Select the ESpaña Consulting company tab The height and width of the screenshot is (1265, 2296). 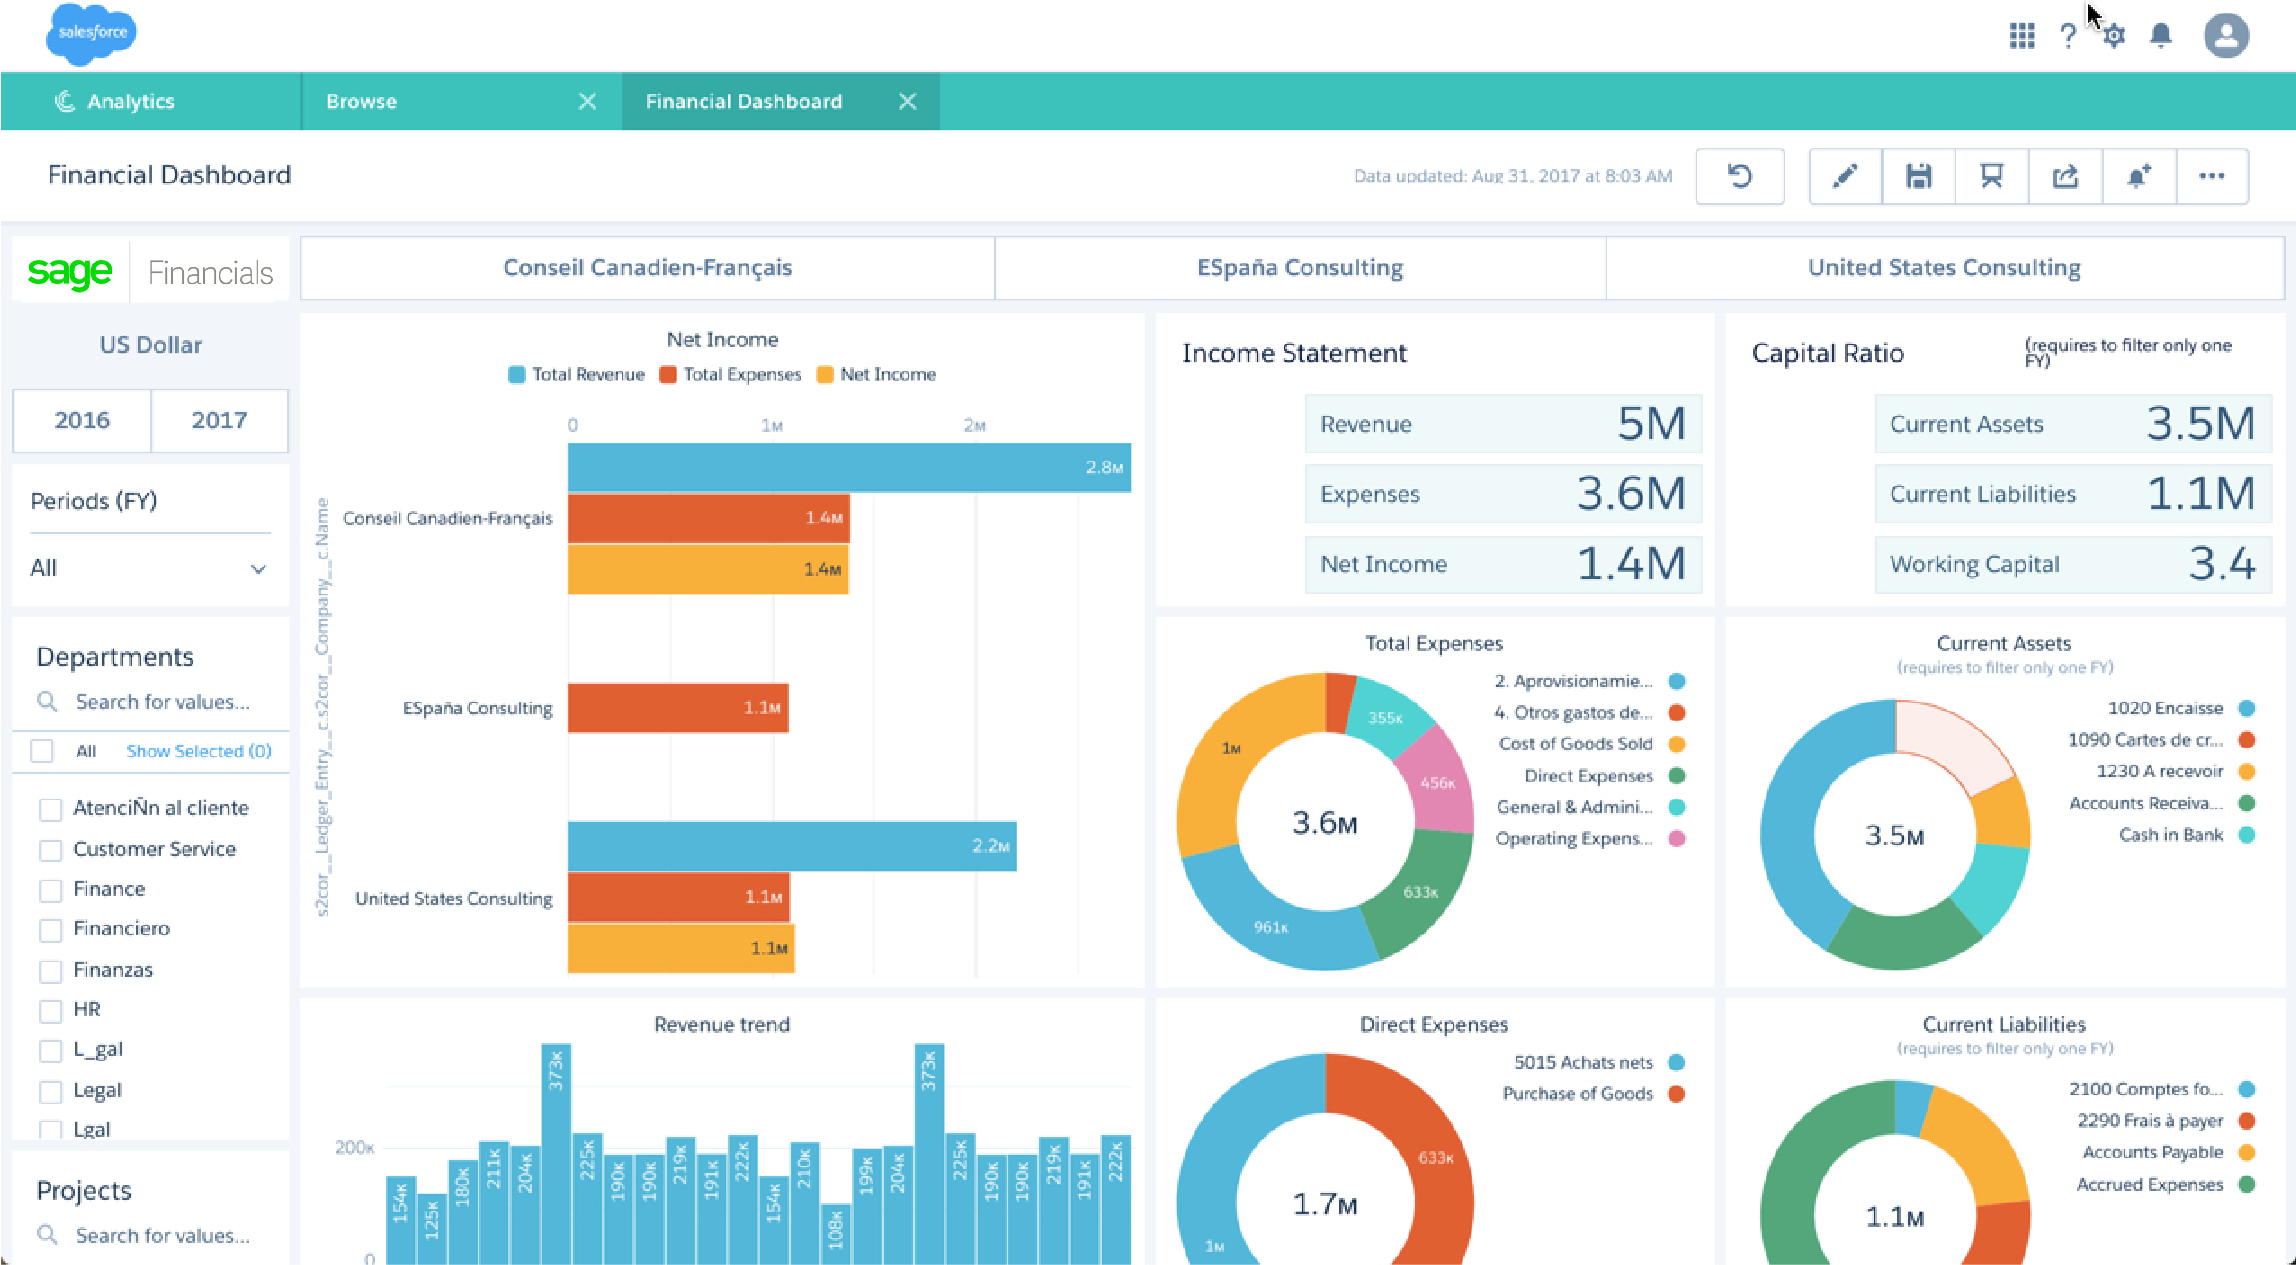1299,268
